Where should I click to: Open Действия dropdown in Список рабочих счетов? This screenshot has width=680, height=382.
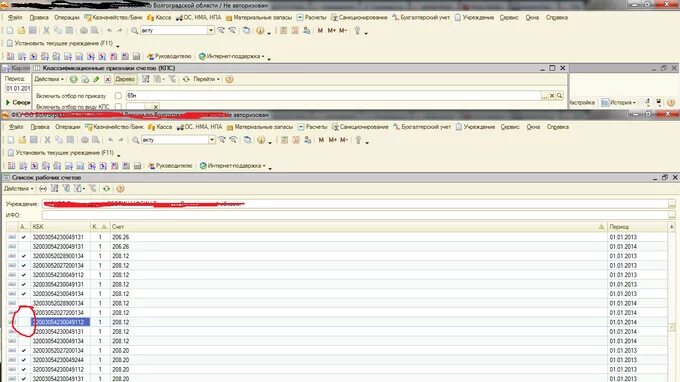pyautogui.click(x=18, y=189)
